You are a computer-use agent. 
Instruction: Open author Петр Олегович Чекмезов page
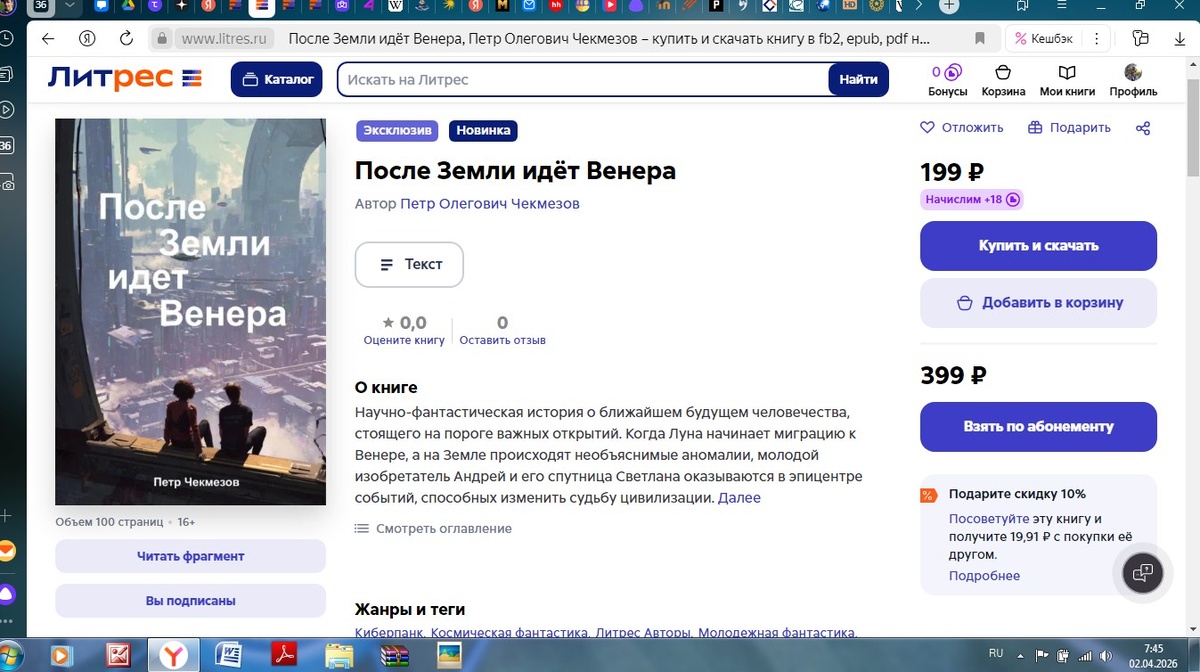pyautogui.click(x=490, y=203)
